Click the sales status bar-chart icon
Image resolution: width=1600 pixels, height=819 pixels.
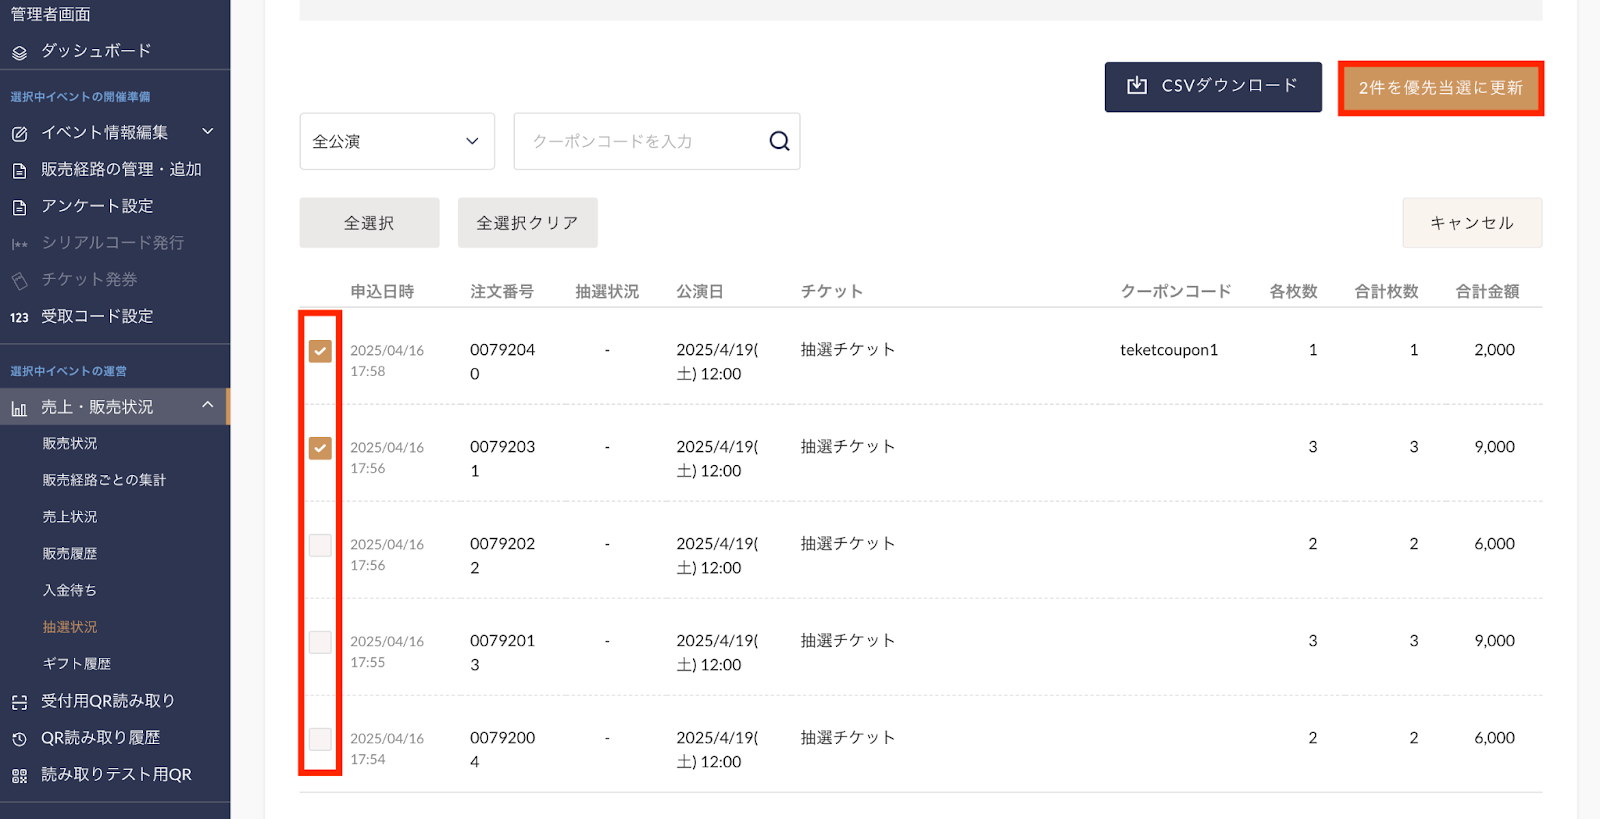[x=19, y=408]
